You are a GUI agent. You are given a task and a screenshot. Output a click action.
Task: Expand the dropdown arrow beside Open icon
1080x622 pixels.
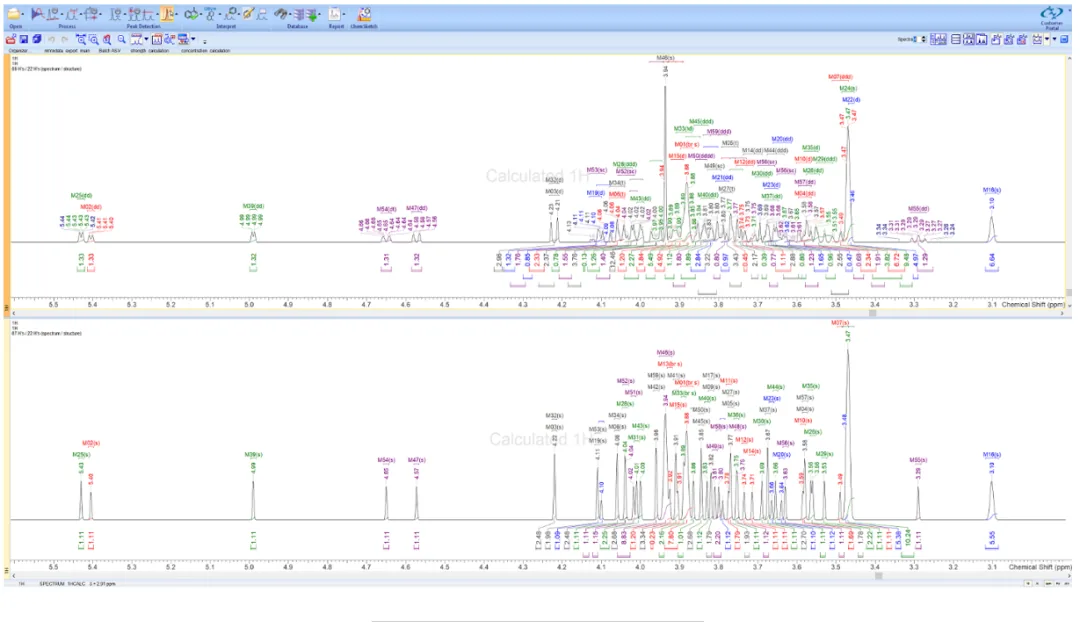click(23, 14)
